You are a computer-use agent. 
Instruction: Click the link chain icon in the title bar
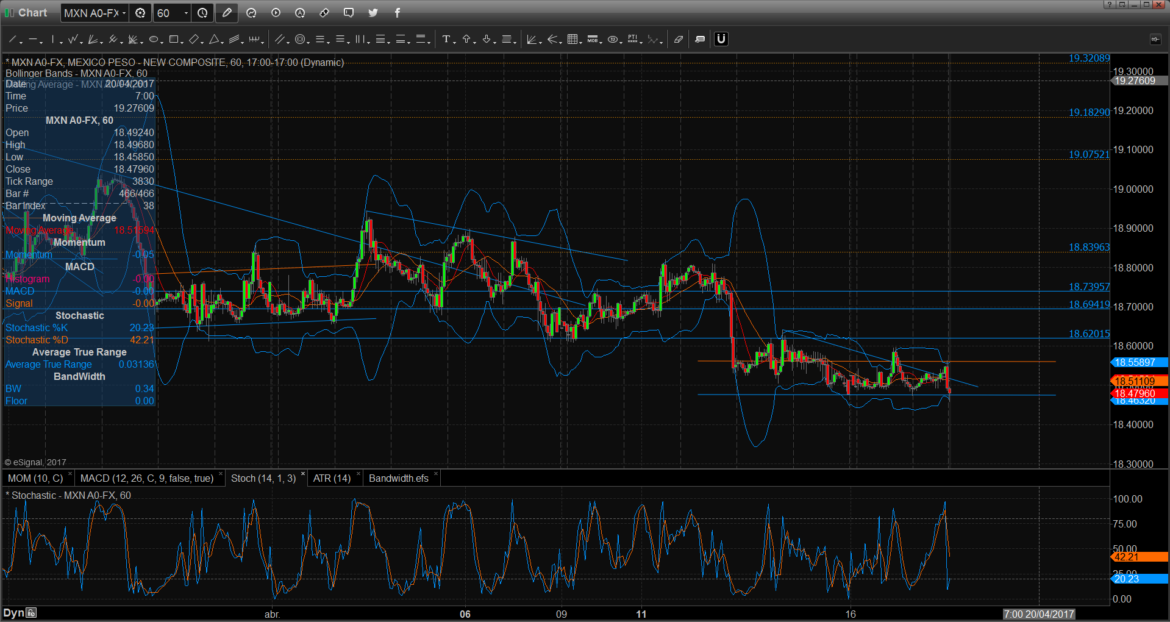[324, 13]
